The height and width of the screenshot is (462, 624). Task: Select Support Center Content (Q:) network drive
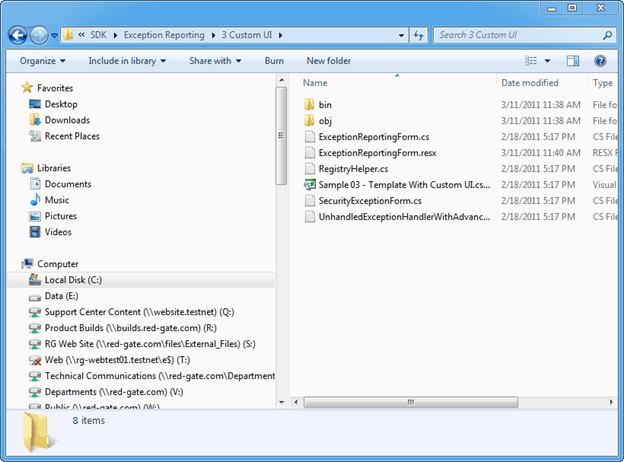[x=139, y=312]
